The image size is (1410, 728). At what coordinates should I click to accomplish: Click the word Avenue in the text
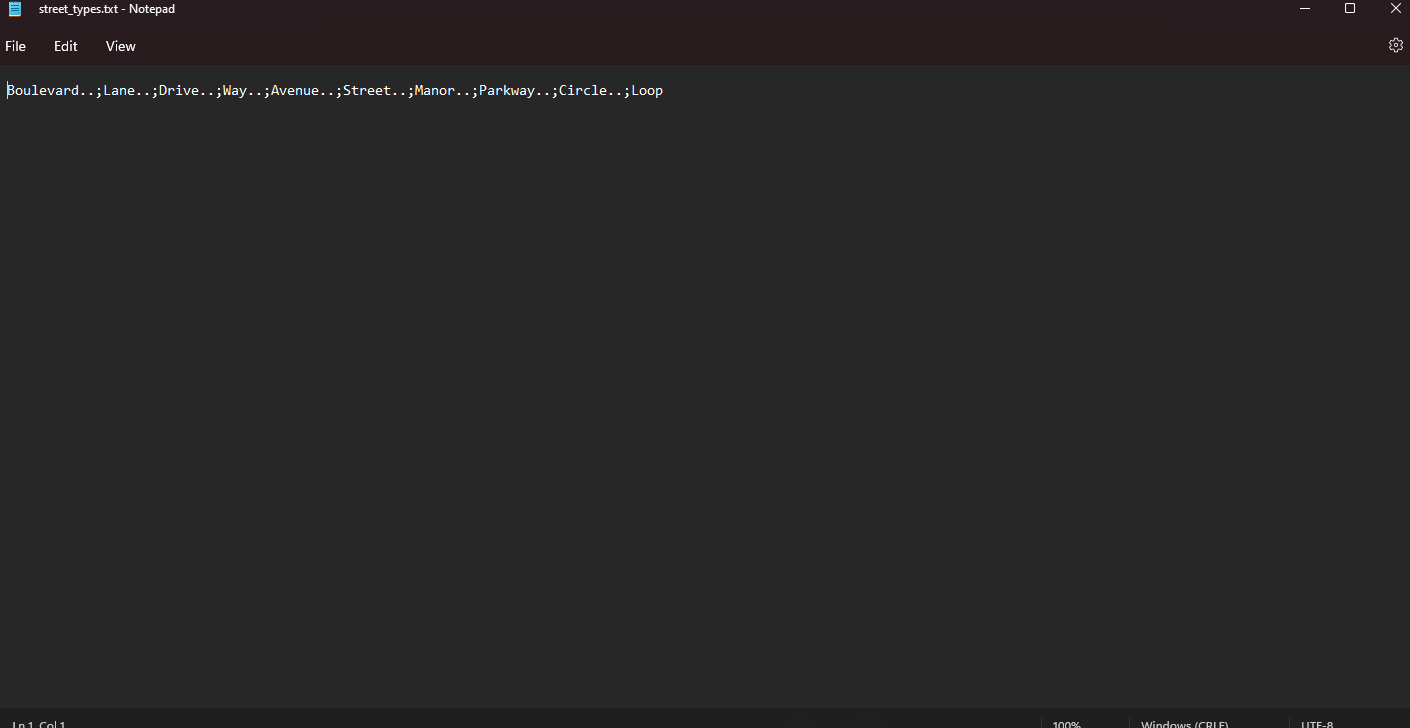[x=298, y=90]
